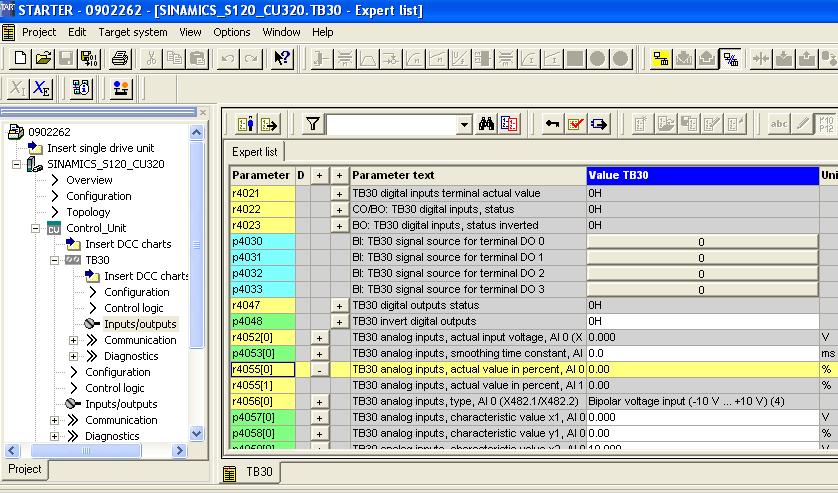838x493 pixels.
Task: Select the r4055[1] parameter cell
Action: (262, 386)
